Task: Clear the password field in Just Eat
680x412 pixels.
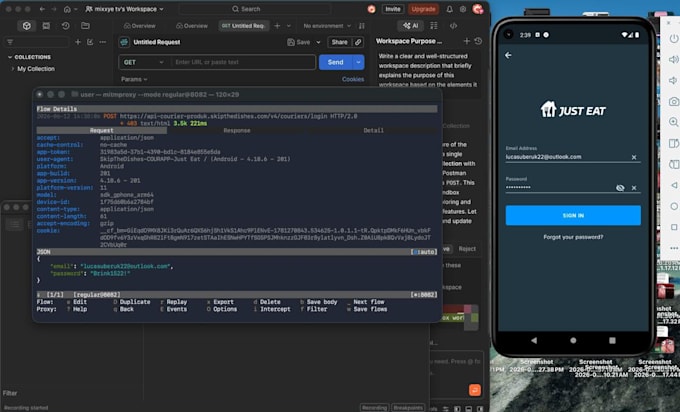Action: click(x=634, y=188)
